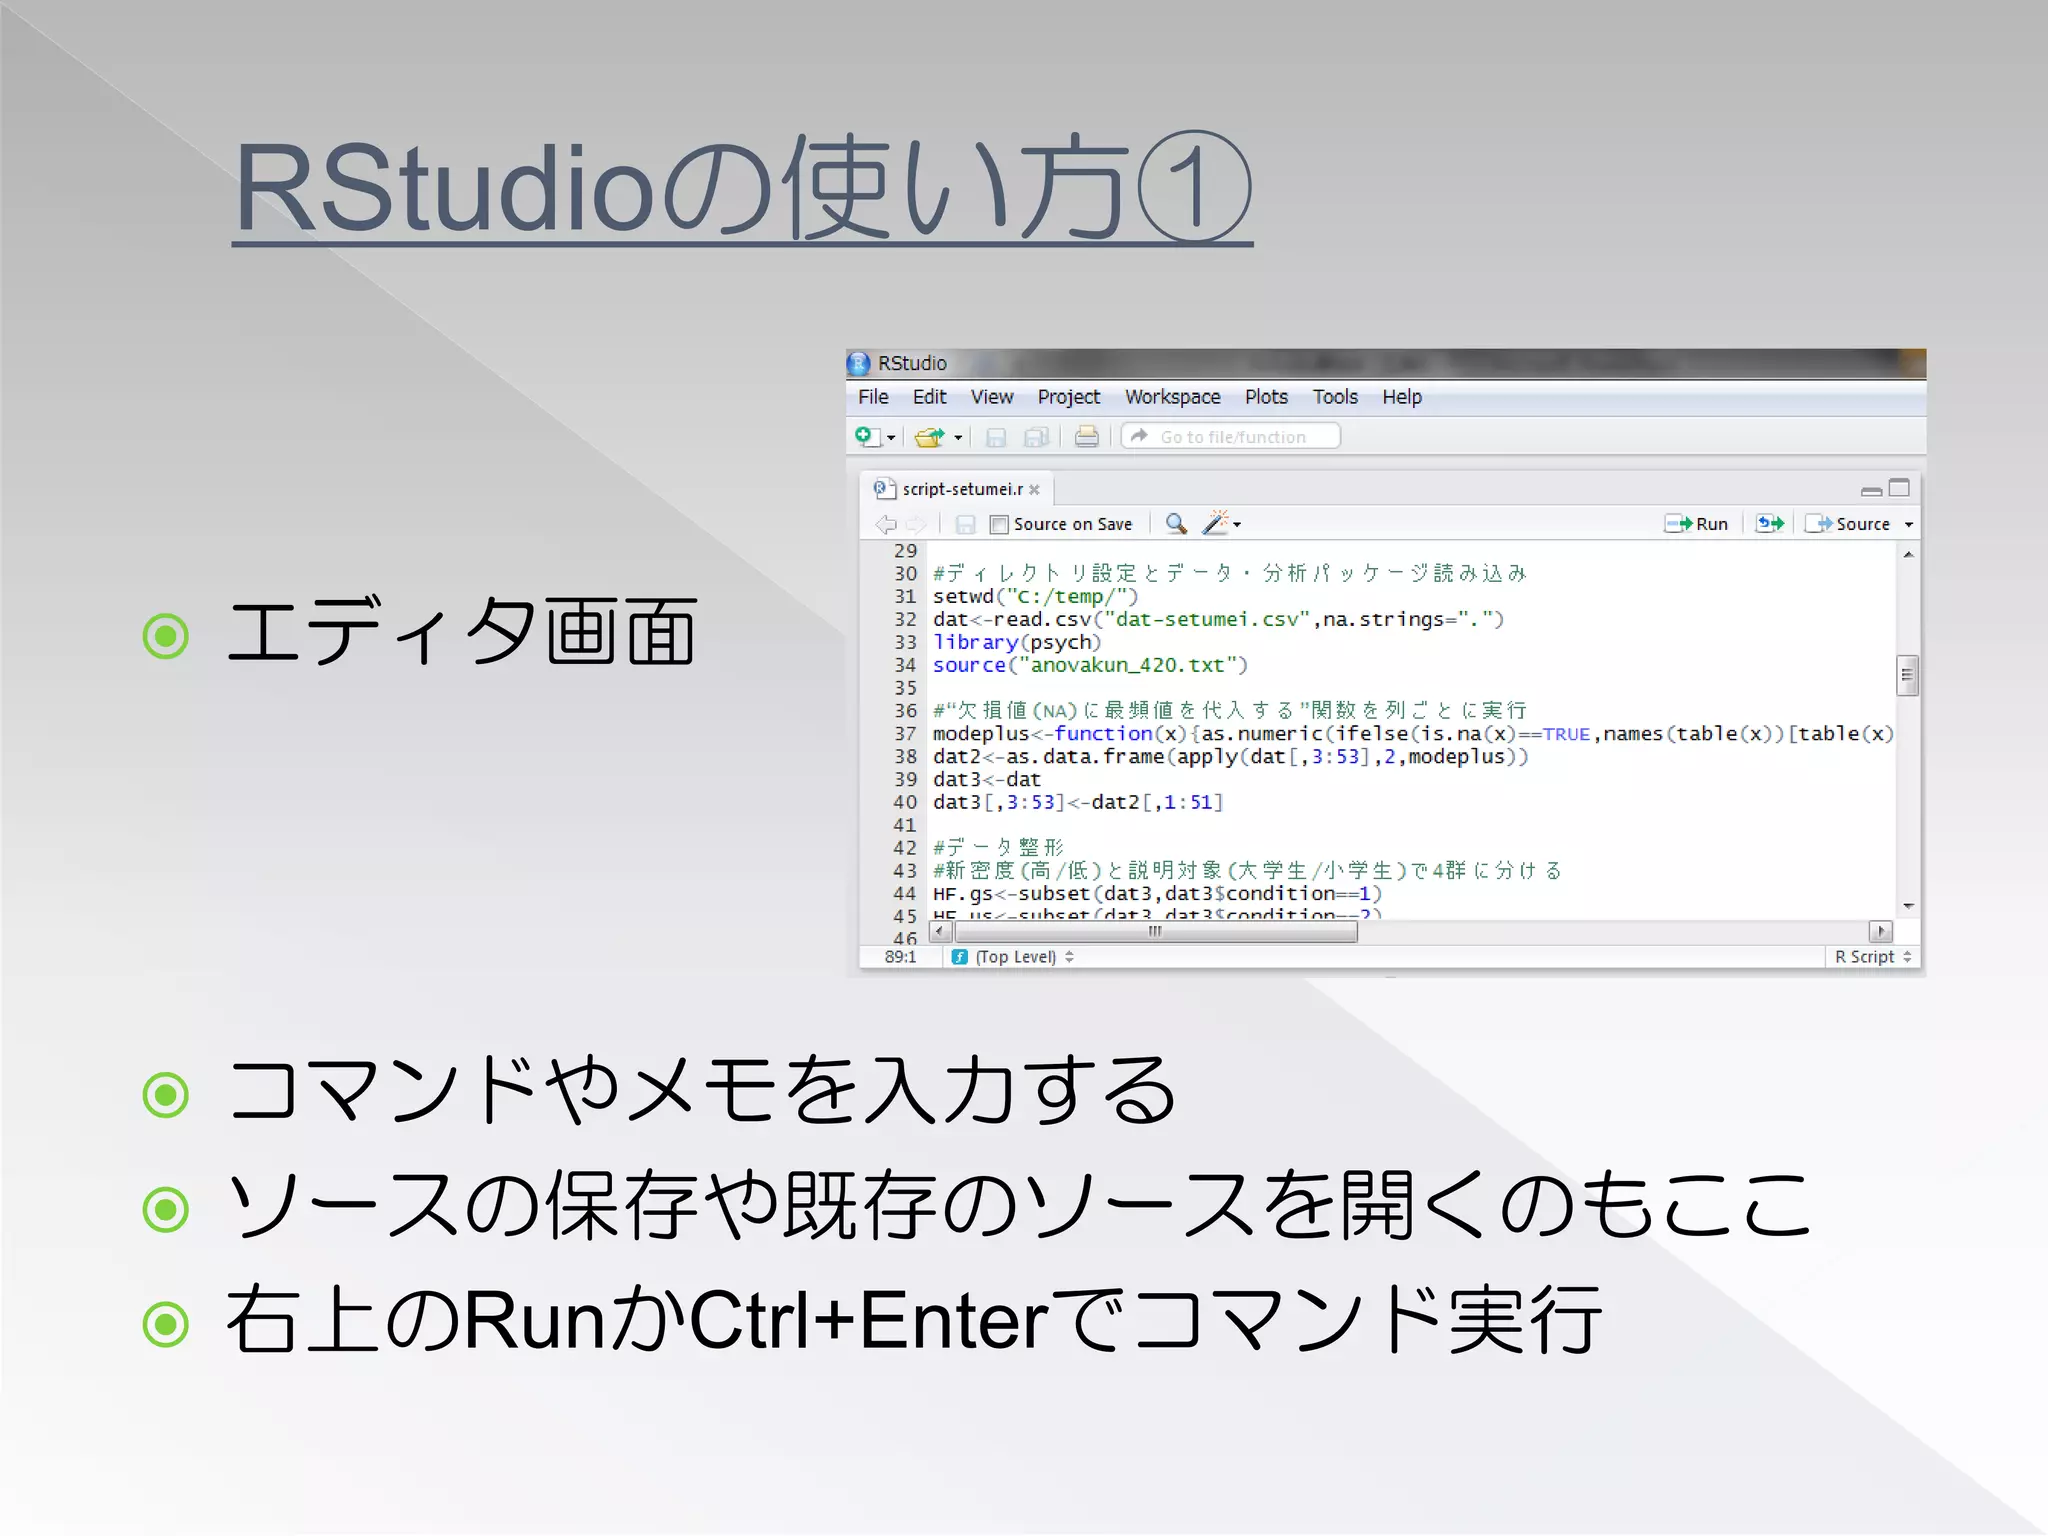The width and height of the screenshot is (2048, 1536).
Task: Click the New File icon
Action: [x=867, y=437]
